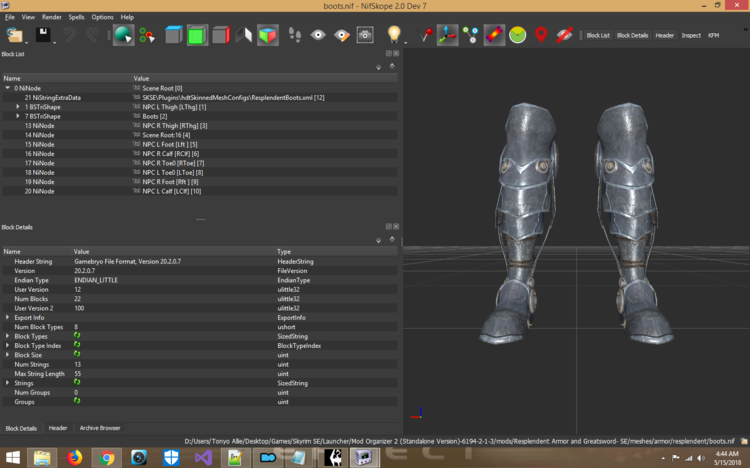Close the Block List panel
The height and width of the screenshot is (468, 750).
[396, 54]
